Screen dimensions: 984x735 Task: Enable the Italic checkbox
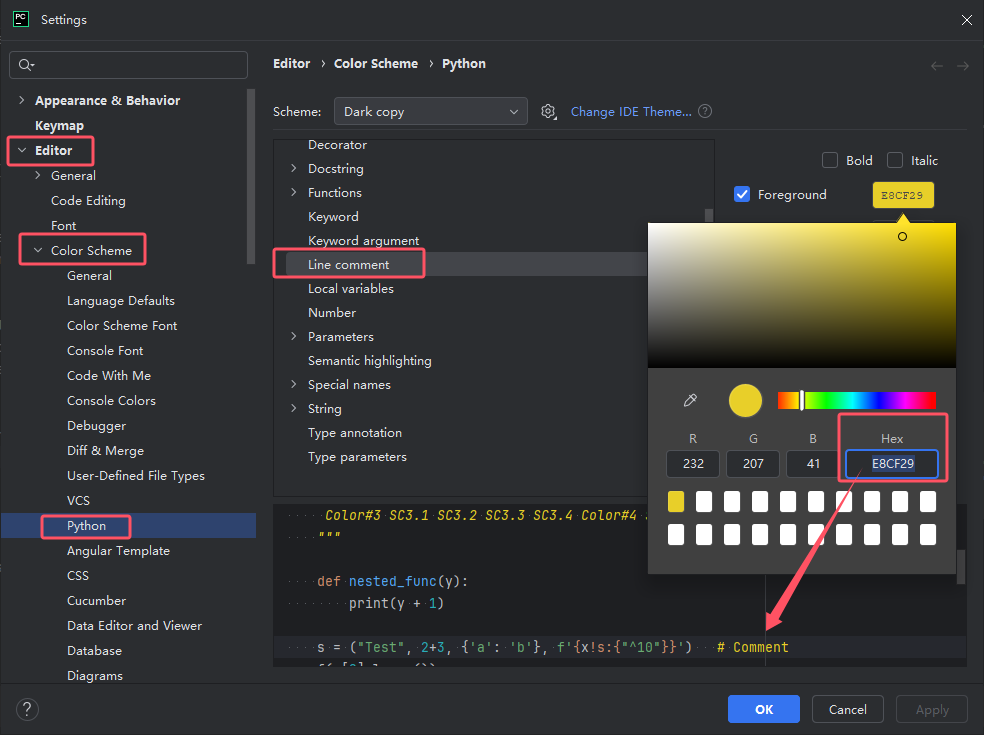(895, 161)
